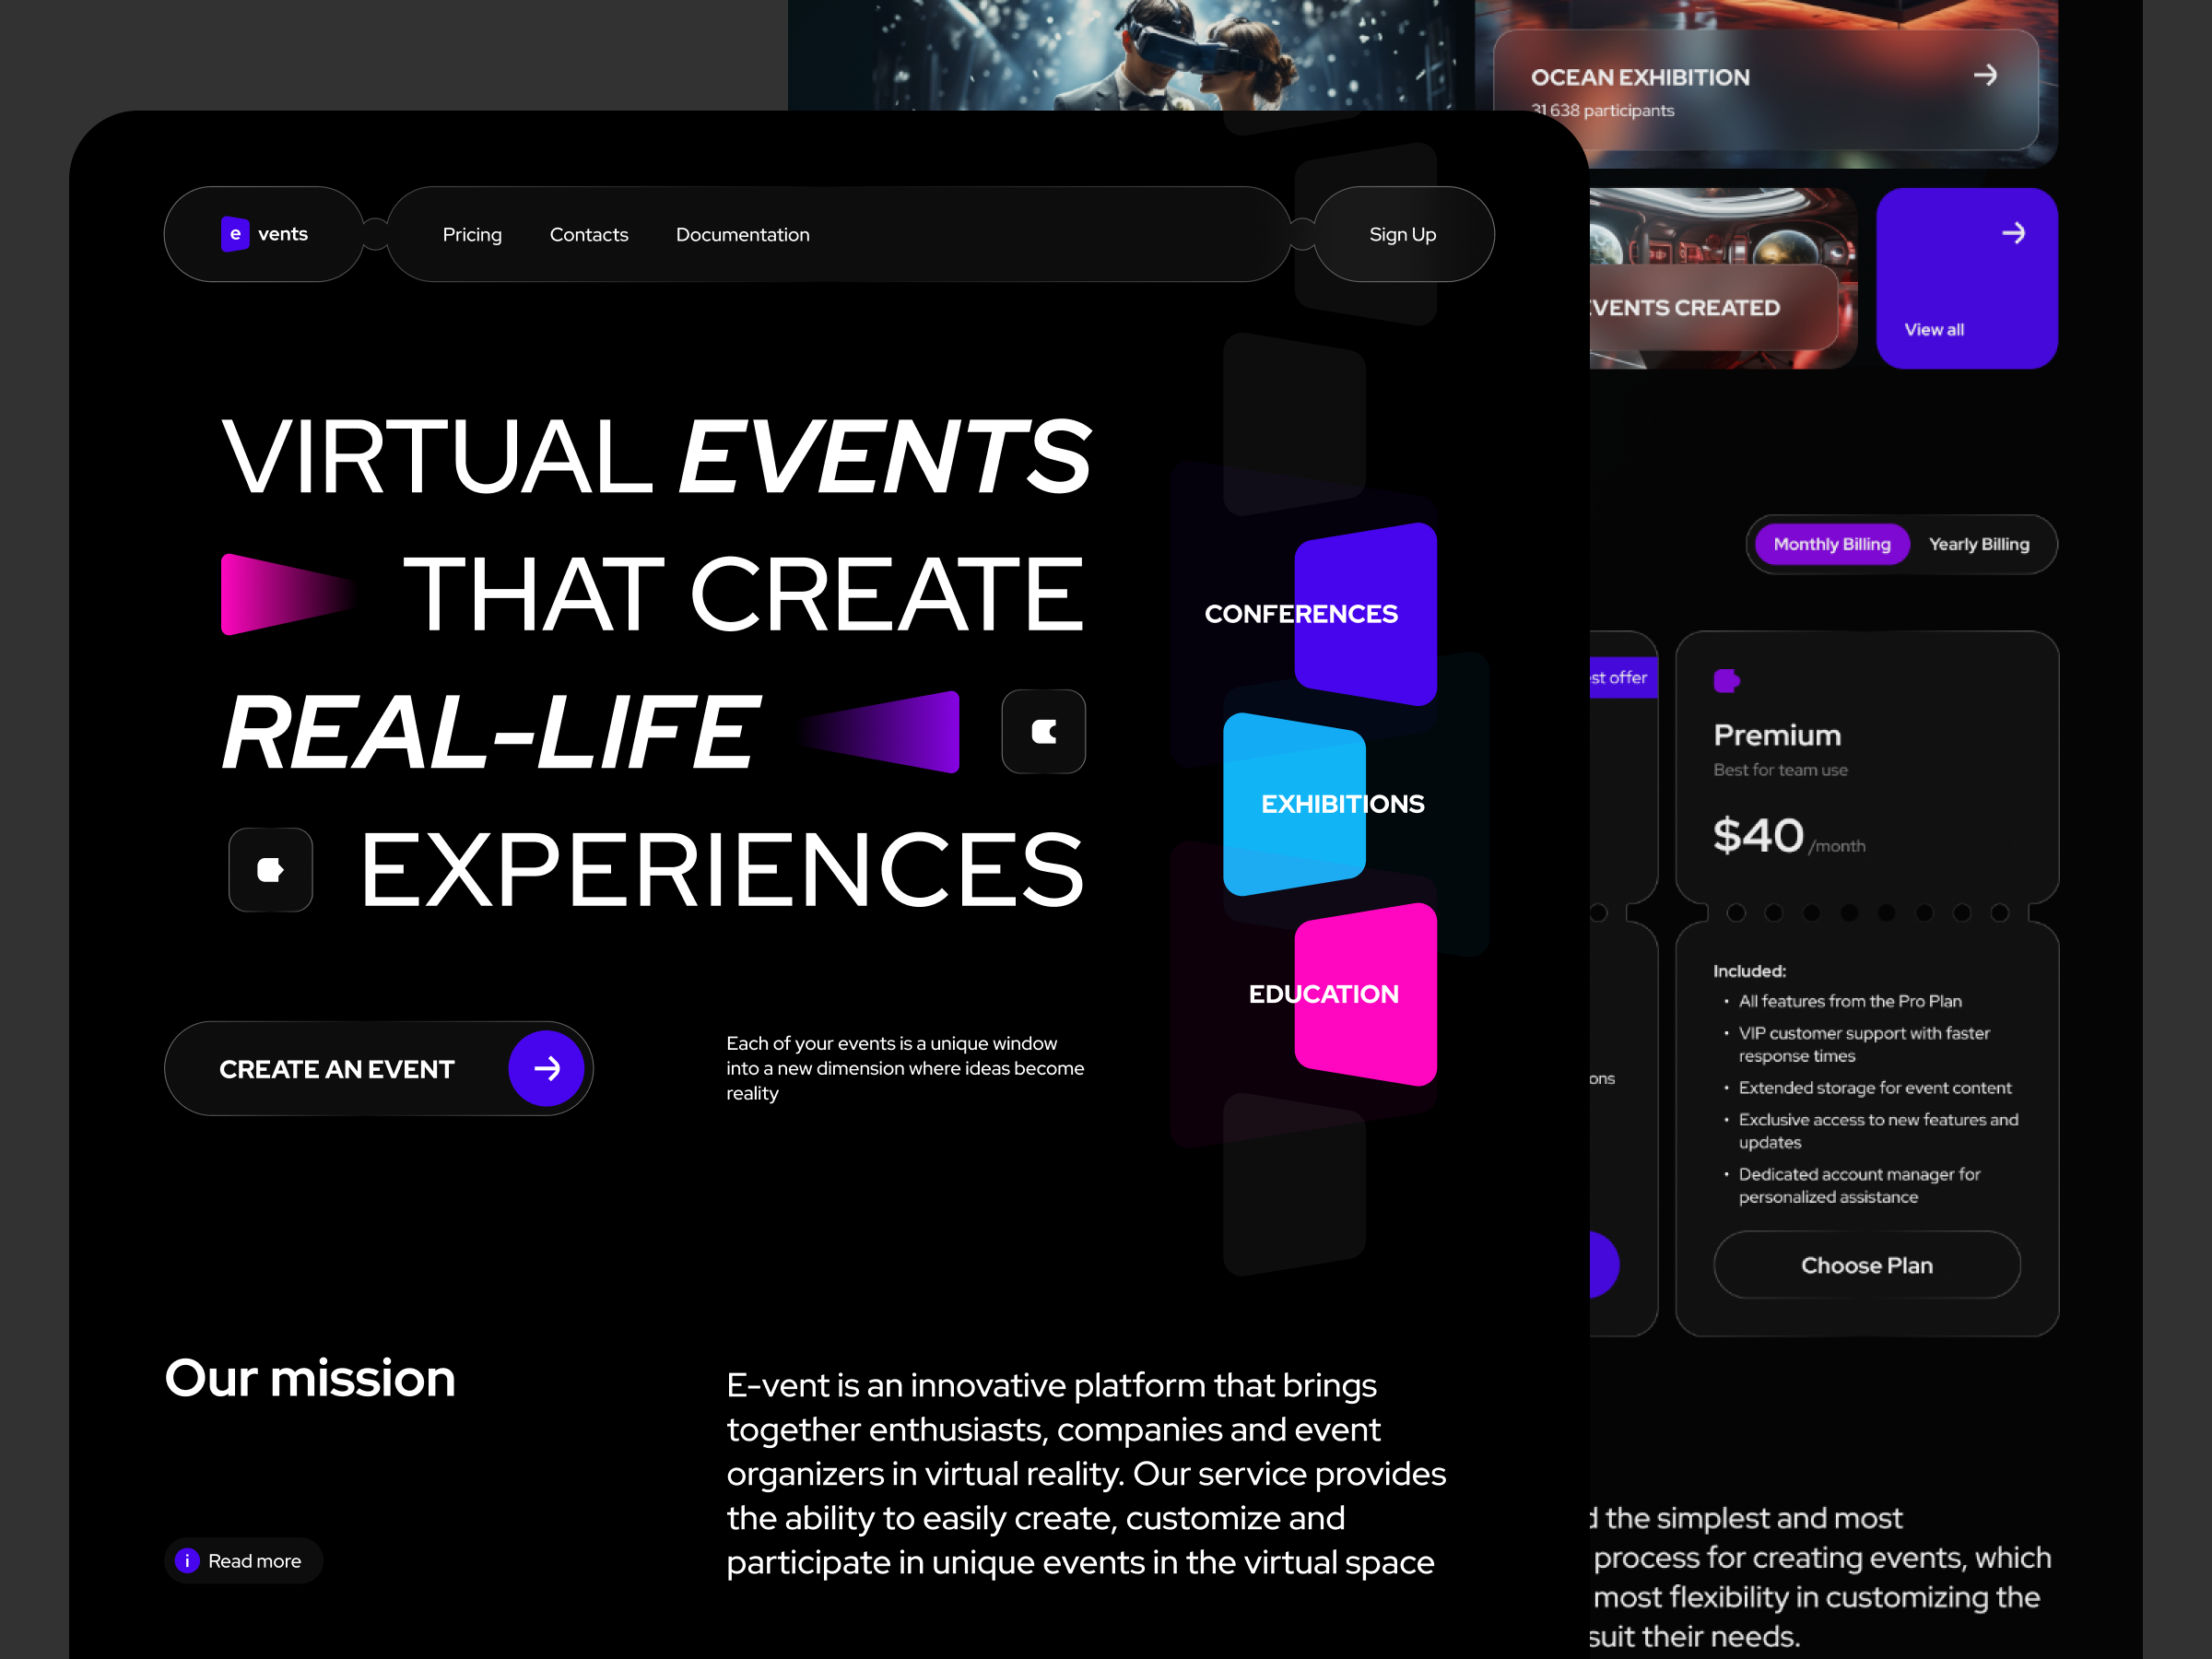This screenshot has height=1659, width=2212.
Task: Navigate to Contacts
Action: point(589,233)
